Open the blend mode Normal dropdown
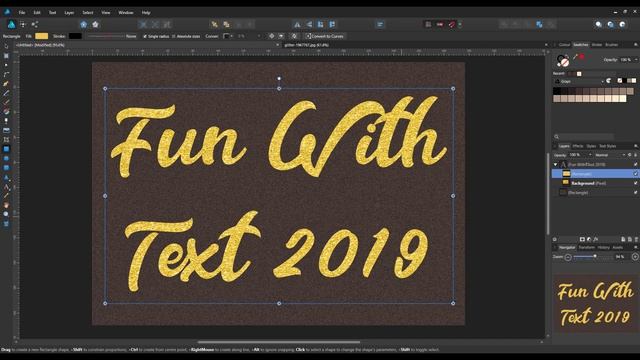The image size is (640, 360). click(610, 155)
